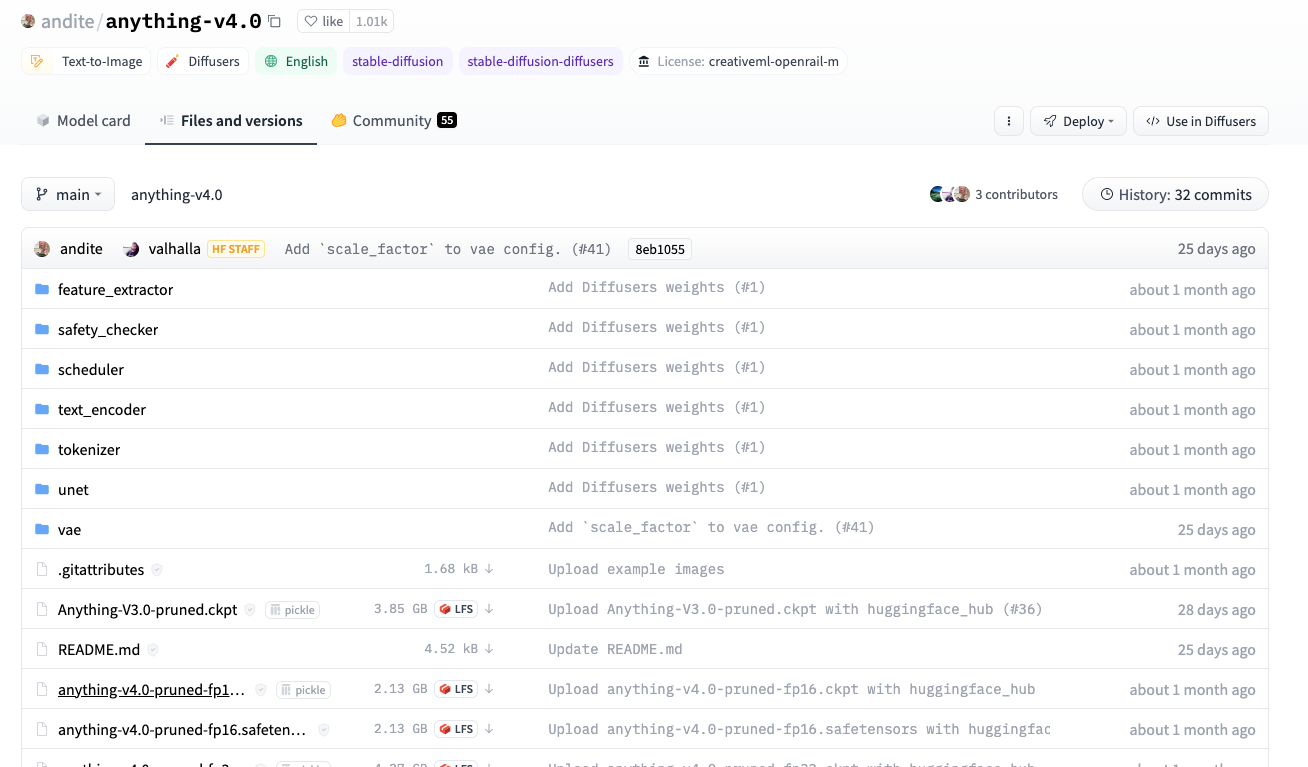1308x767 pixels.
Task: Click the feature_extractor folder icon
Action: point(42,289)
